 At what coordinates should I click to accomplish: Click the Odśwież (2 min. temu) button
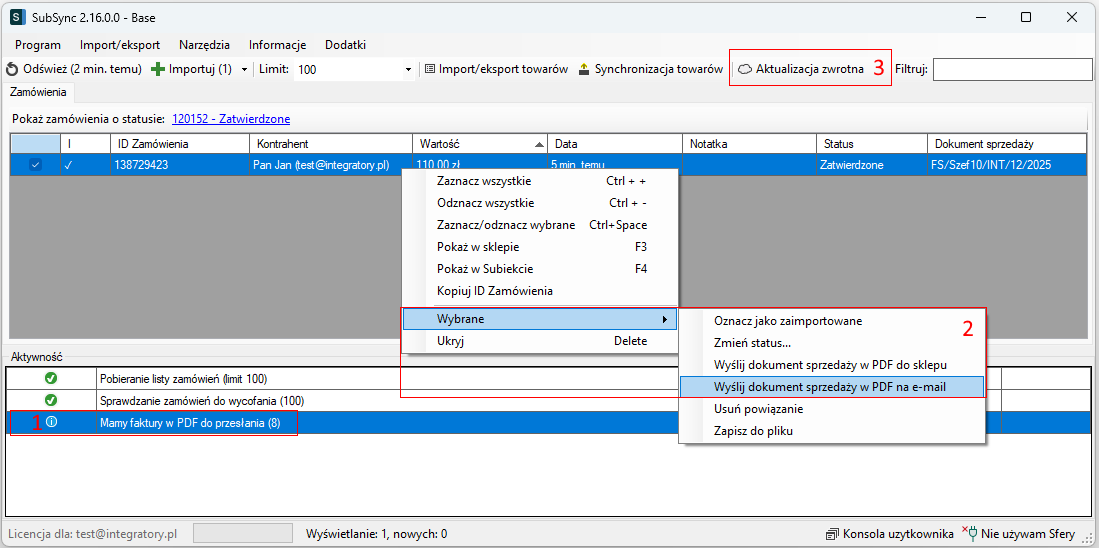(74, 69)
